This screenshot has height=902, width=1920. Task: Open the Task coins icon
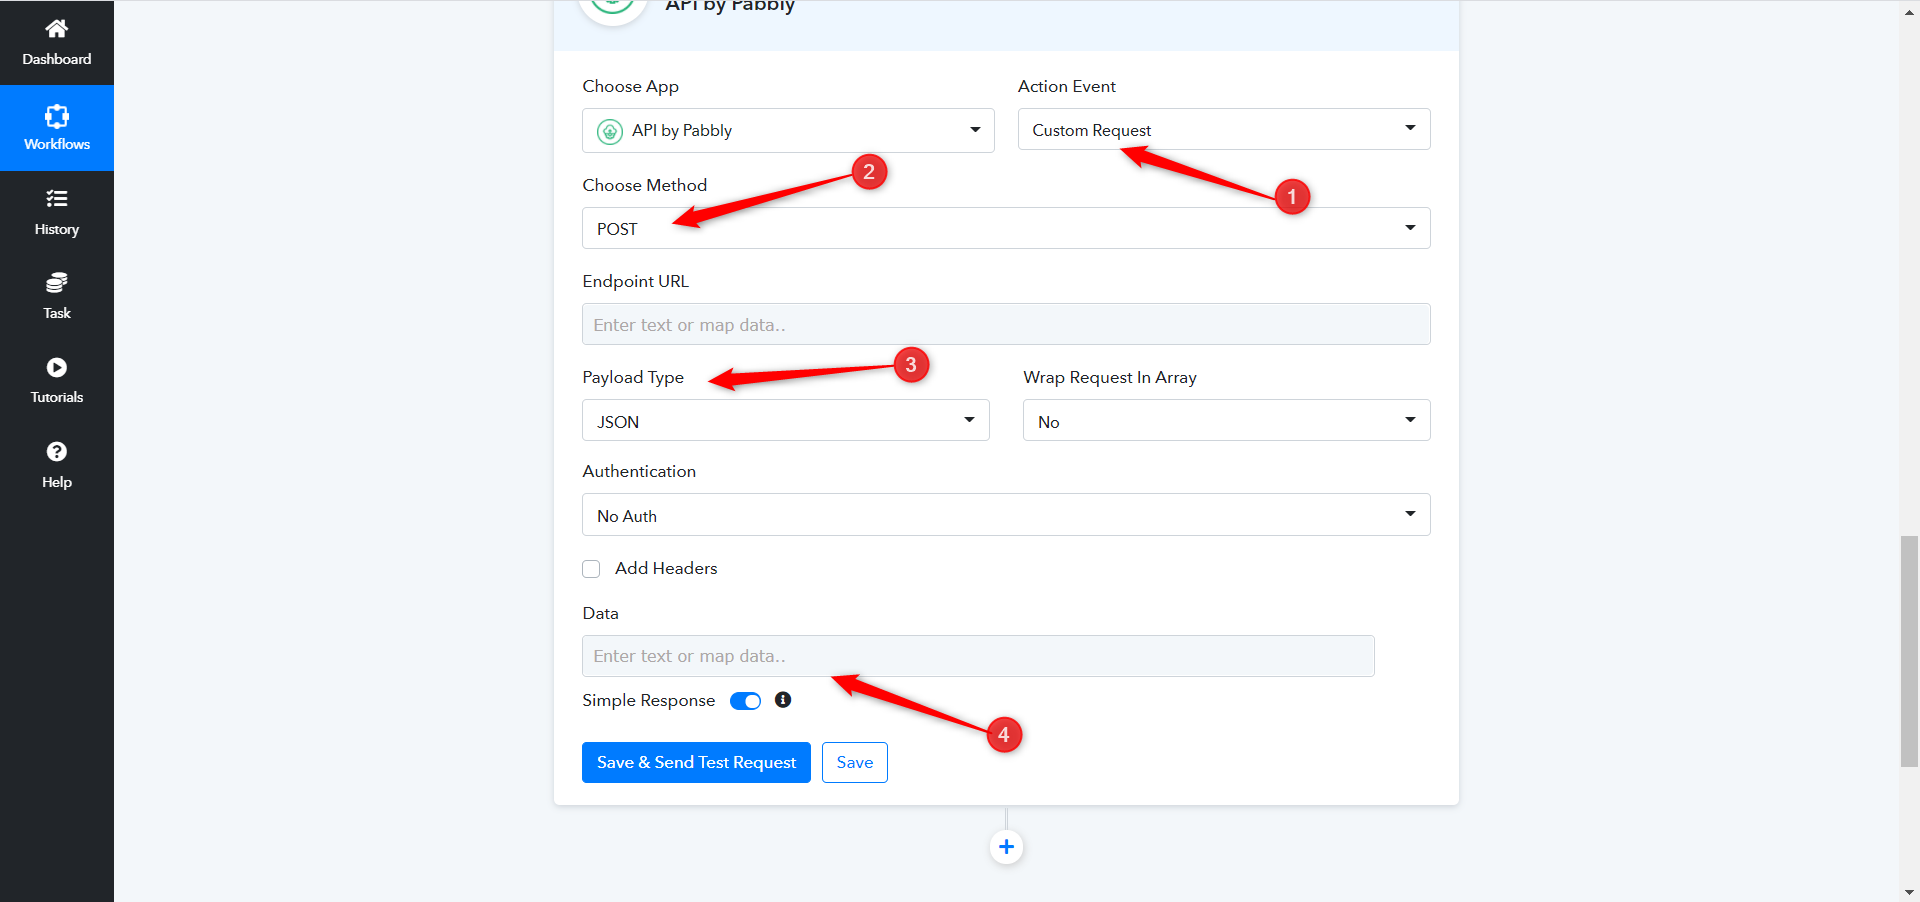(x=57, y=283)
